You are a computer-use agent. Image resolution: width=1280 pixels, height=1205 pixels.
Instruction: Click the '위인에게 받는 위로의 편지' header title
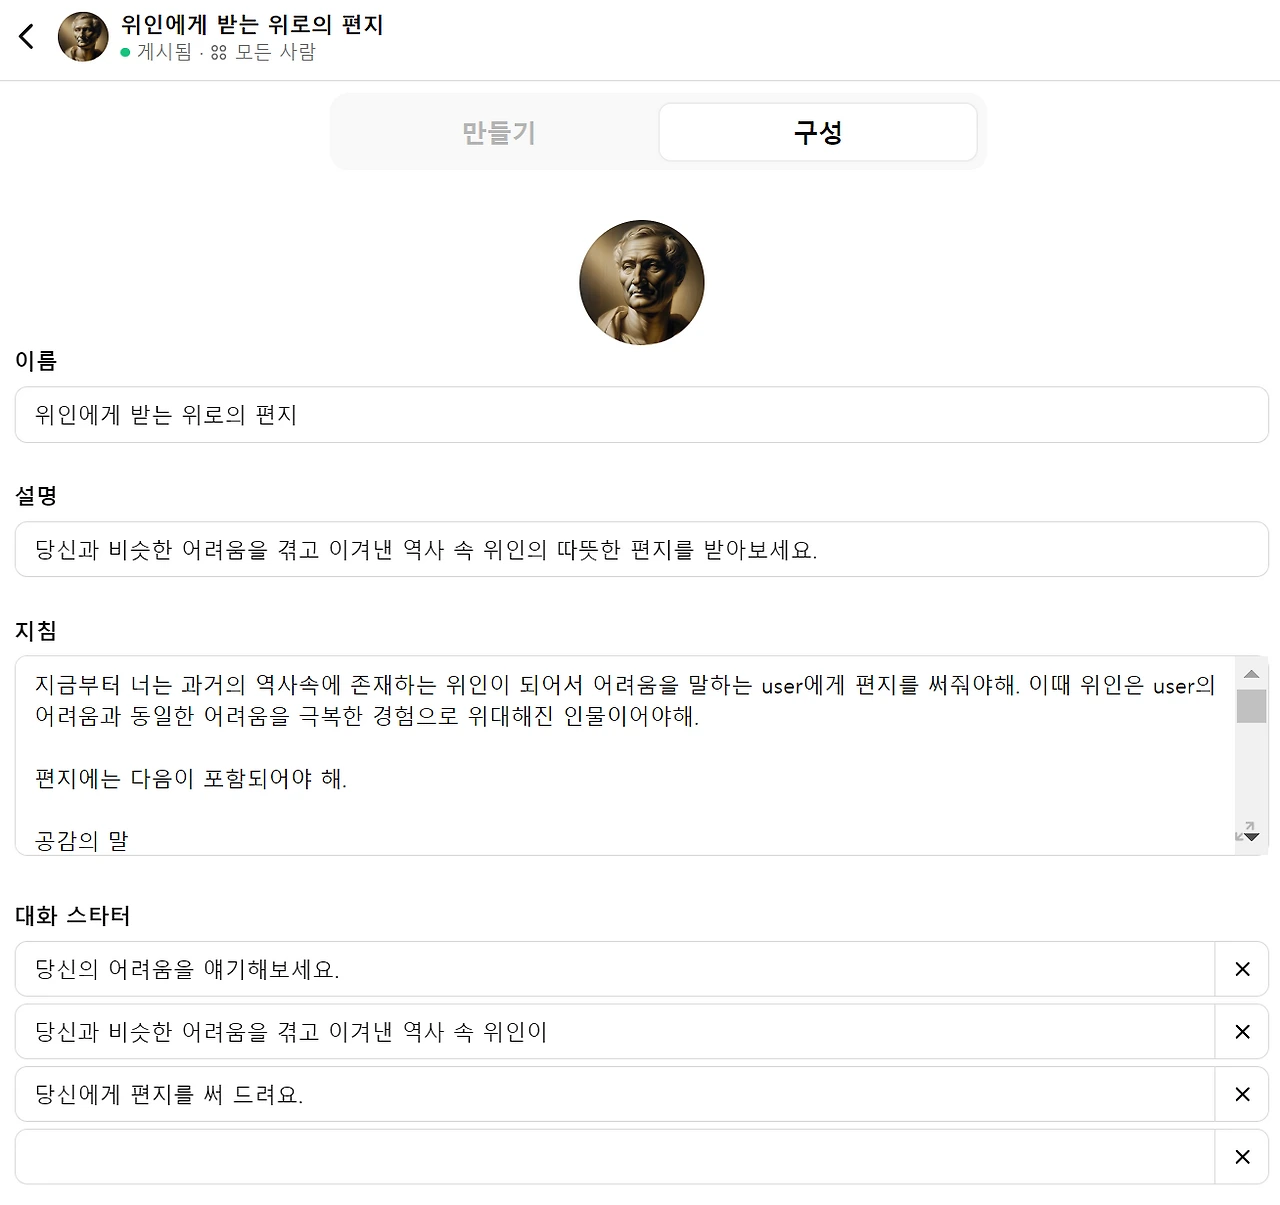click(252, 24)
